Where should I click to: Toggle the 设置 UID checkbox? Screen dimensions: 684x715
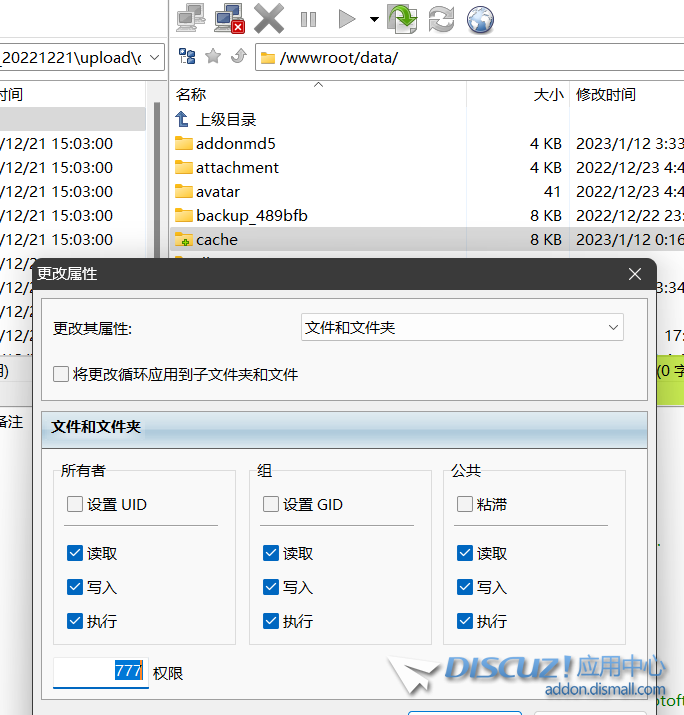[x=75, y=504]
